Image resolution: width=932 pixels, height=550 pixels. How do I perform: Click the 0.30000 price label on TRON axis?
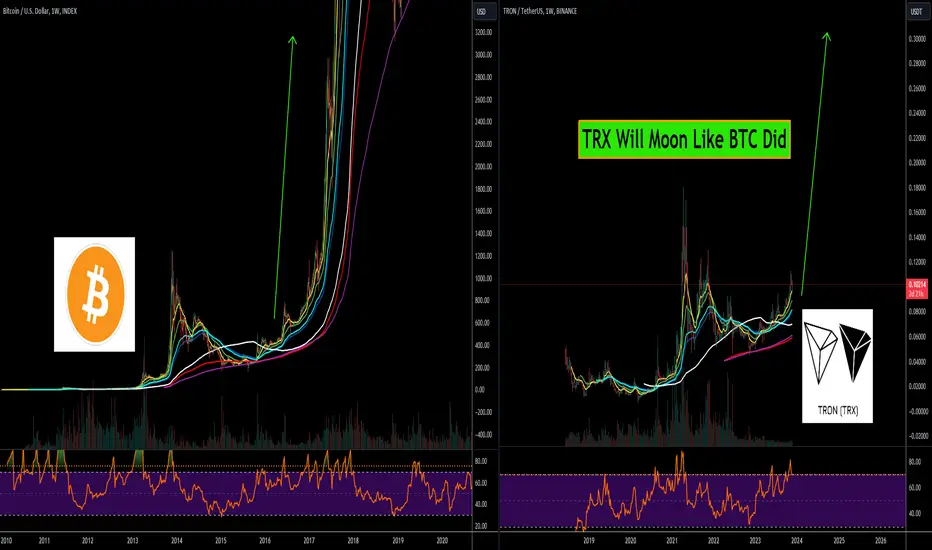[918, 39]
